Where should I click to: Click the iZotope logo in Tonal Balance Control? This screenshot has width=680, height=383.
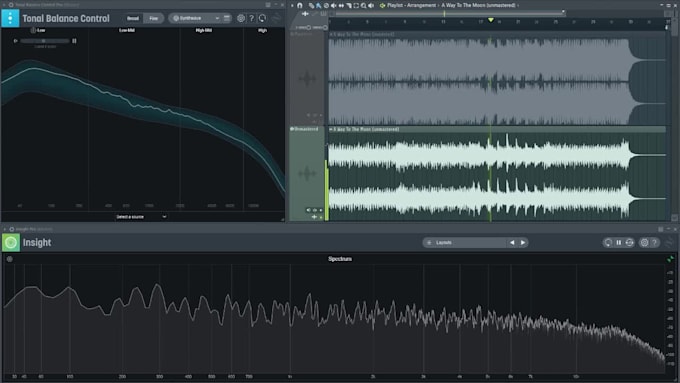click(x=276, y=18)
